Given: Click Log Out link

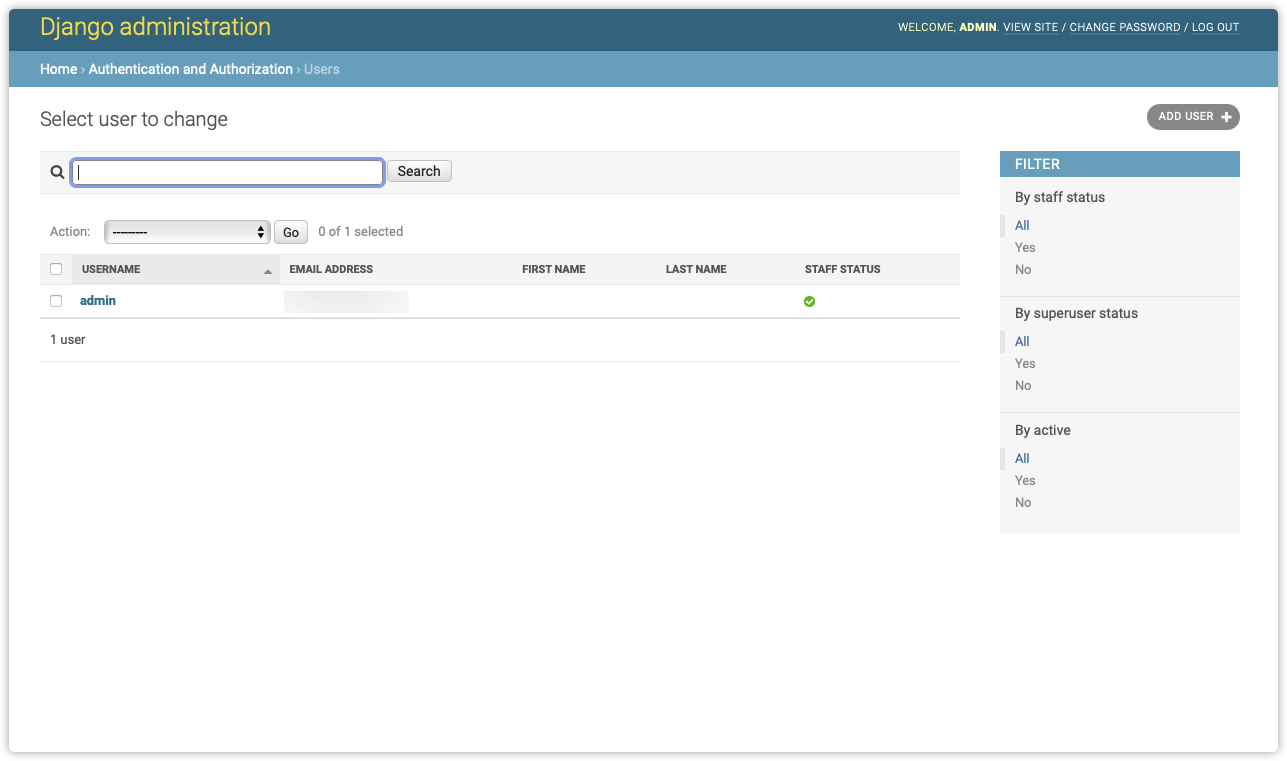Looking at the screenshot, I should [1215, 27].
